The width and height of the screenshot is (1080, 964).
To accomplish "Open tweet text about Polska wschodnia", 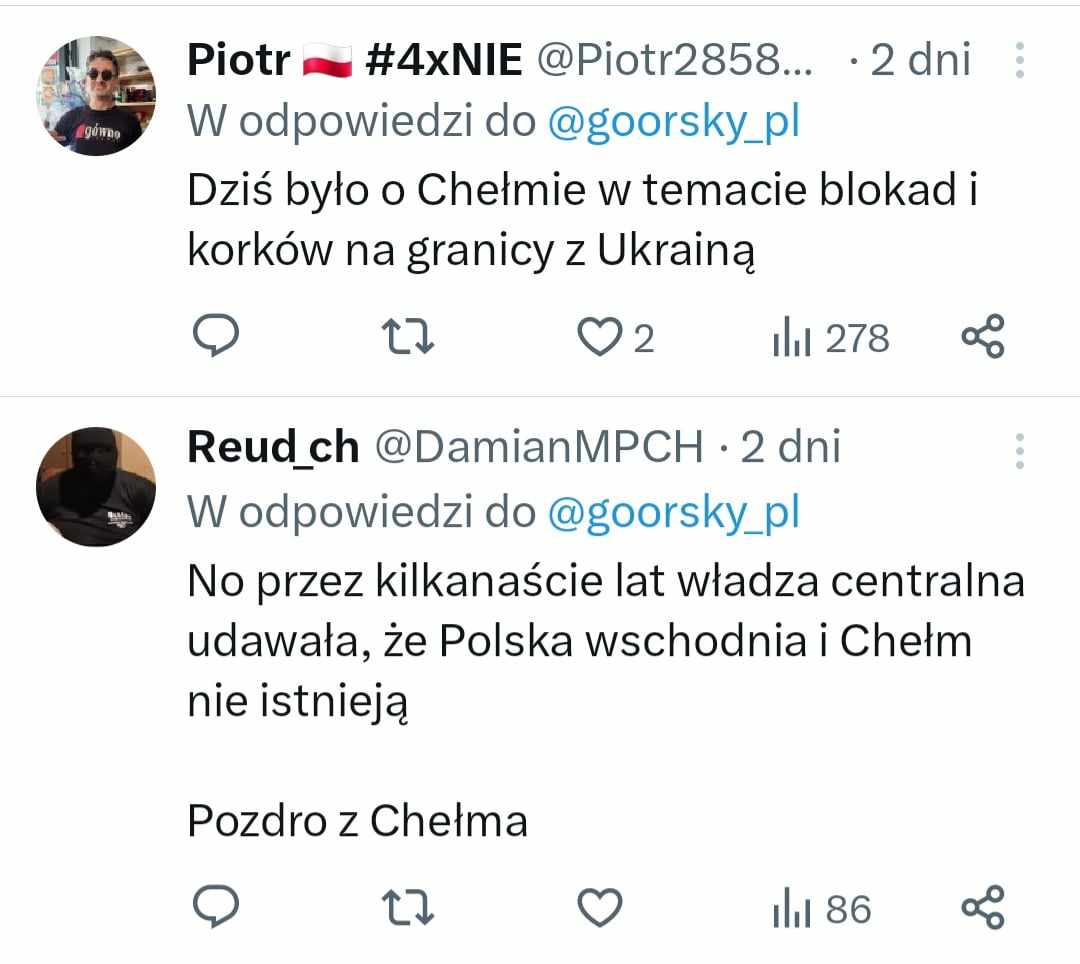I will pos(605,641).
